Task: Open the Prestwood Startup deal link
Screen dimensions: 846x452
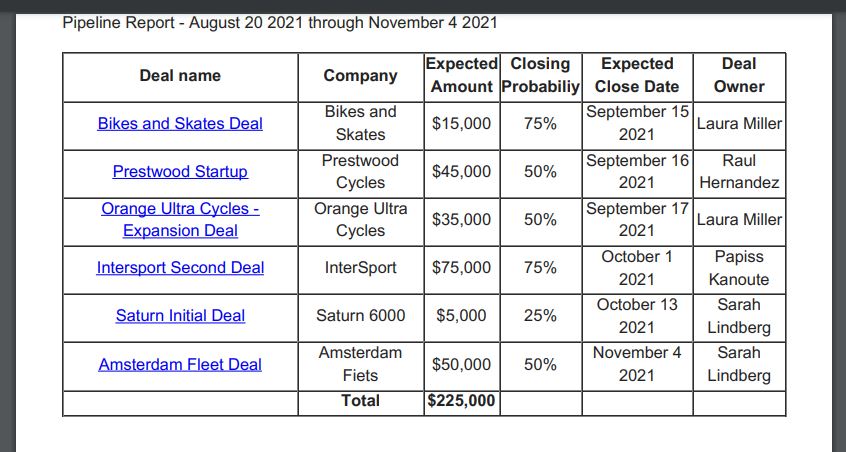Action: tap(180, 172)
